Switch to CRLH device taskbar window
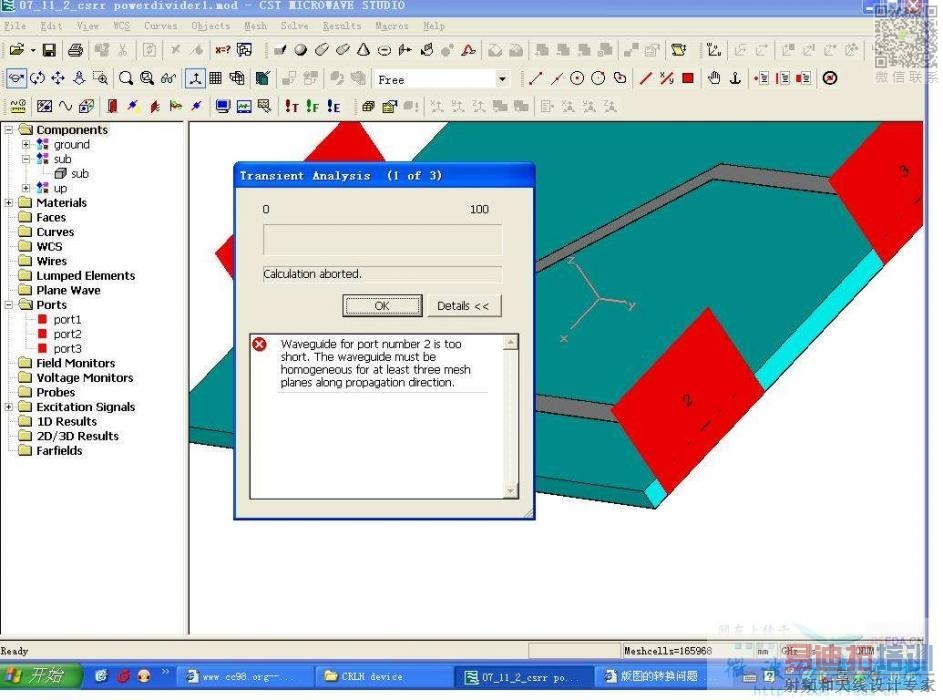 [x=384, y=677]
